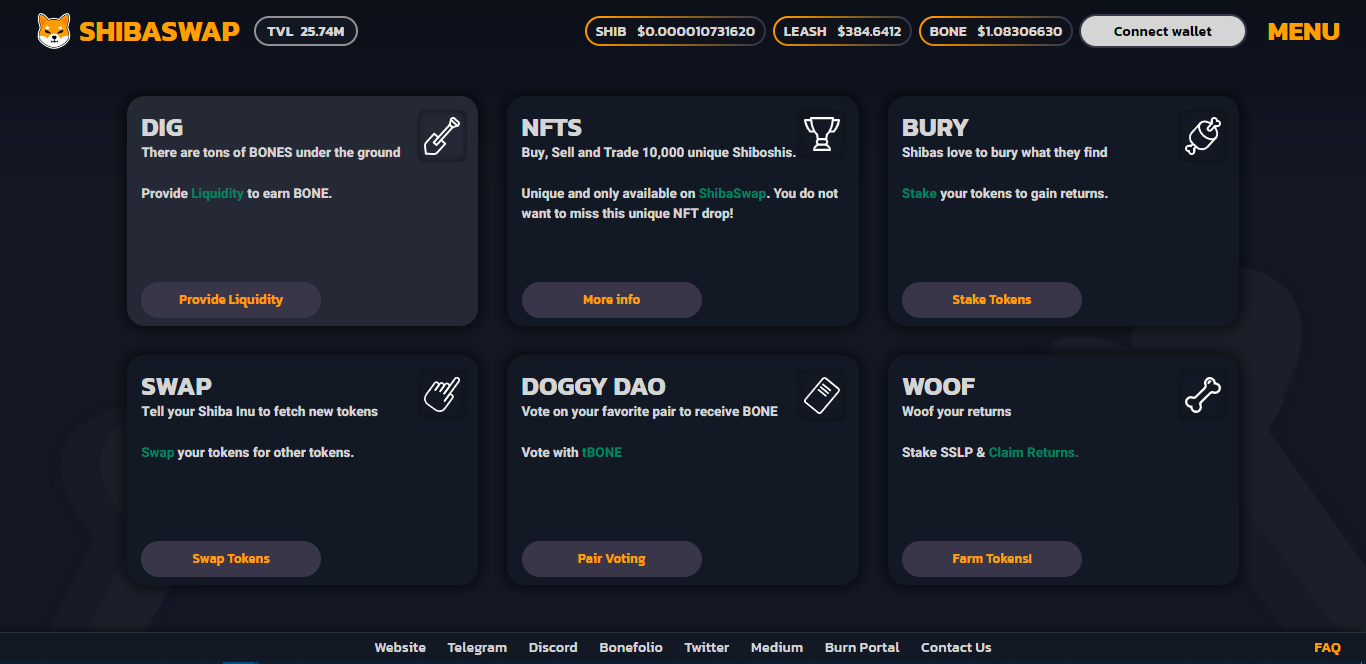
Task: Click 'Vote on your favorite pair to receive BONE'
Action: (650, 411)
